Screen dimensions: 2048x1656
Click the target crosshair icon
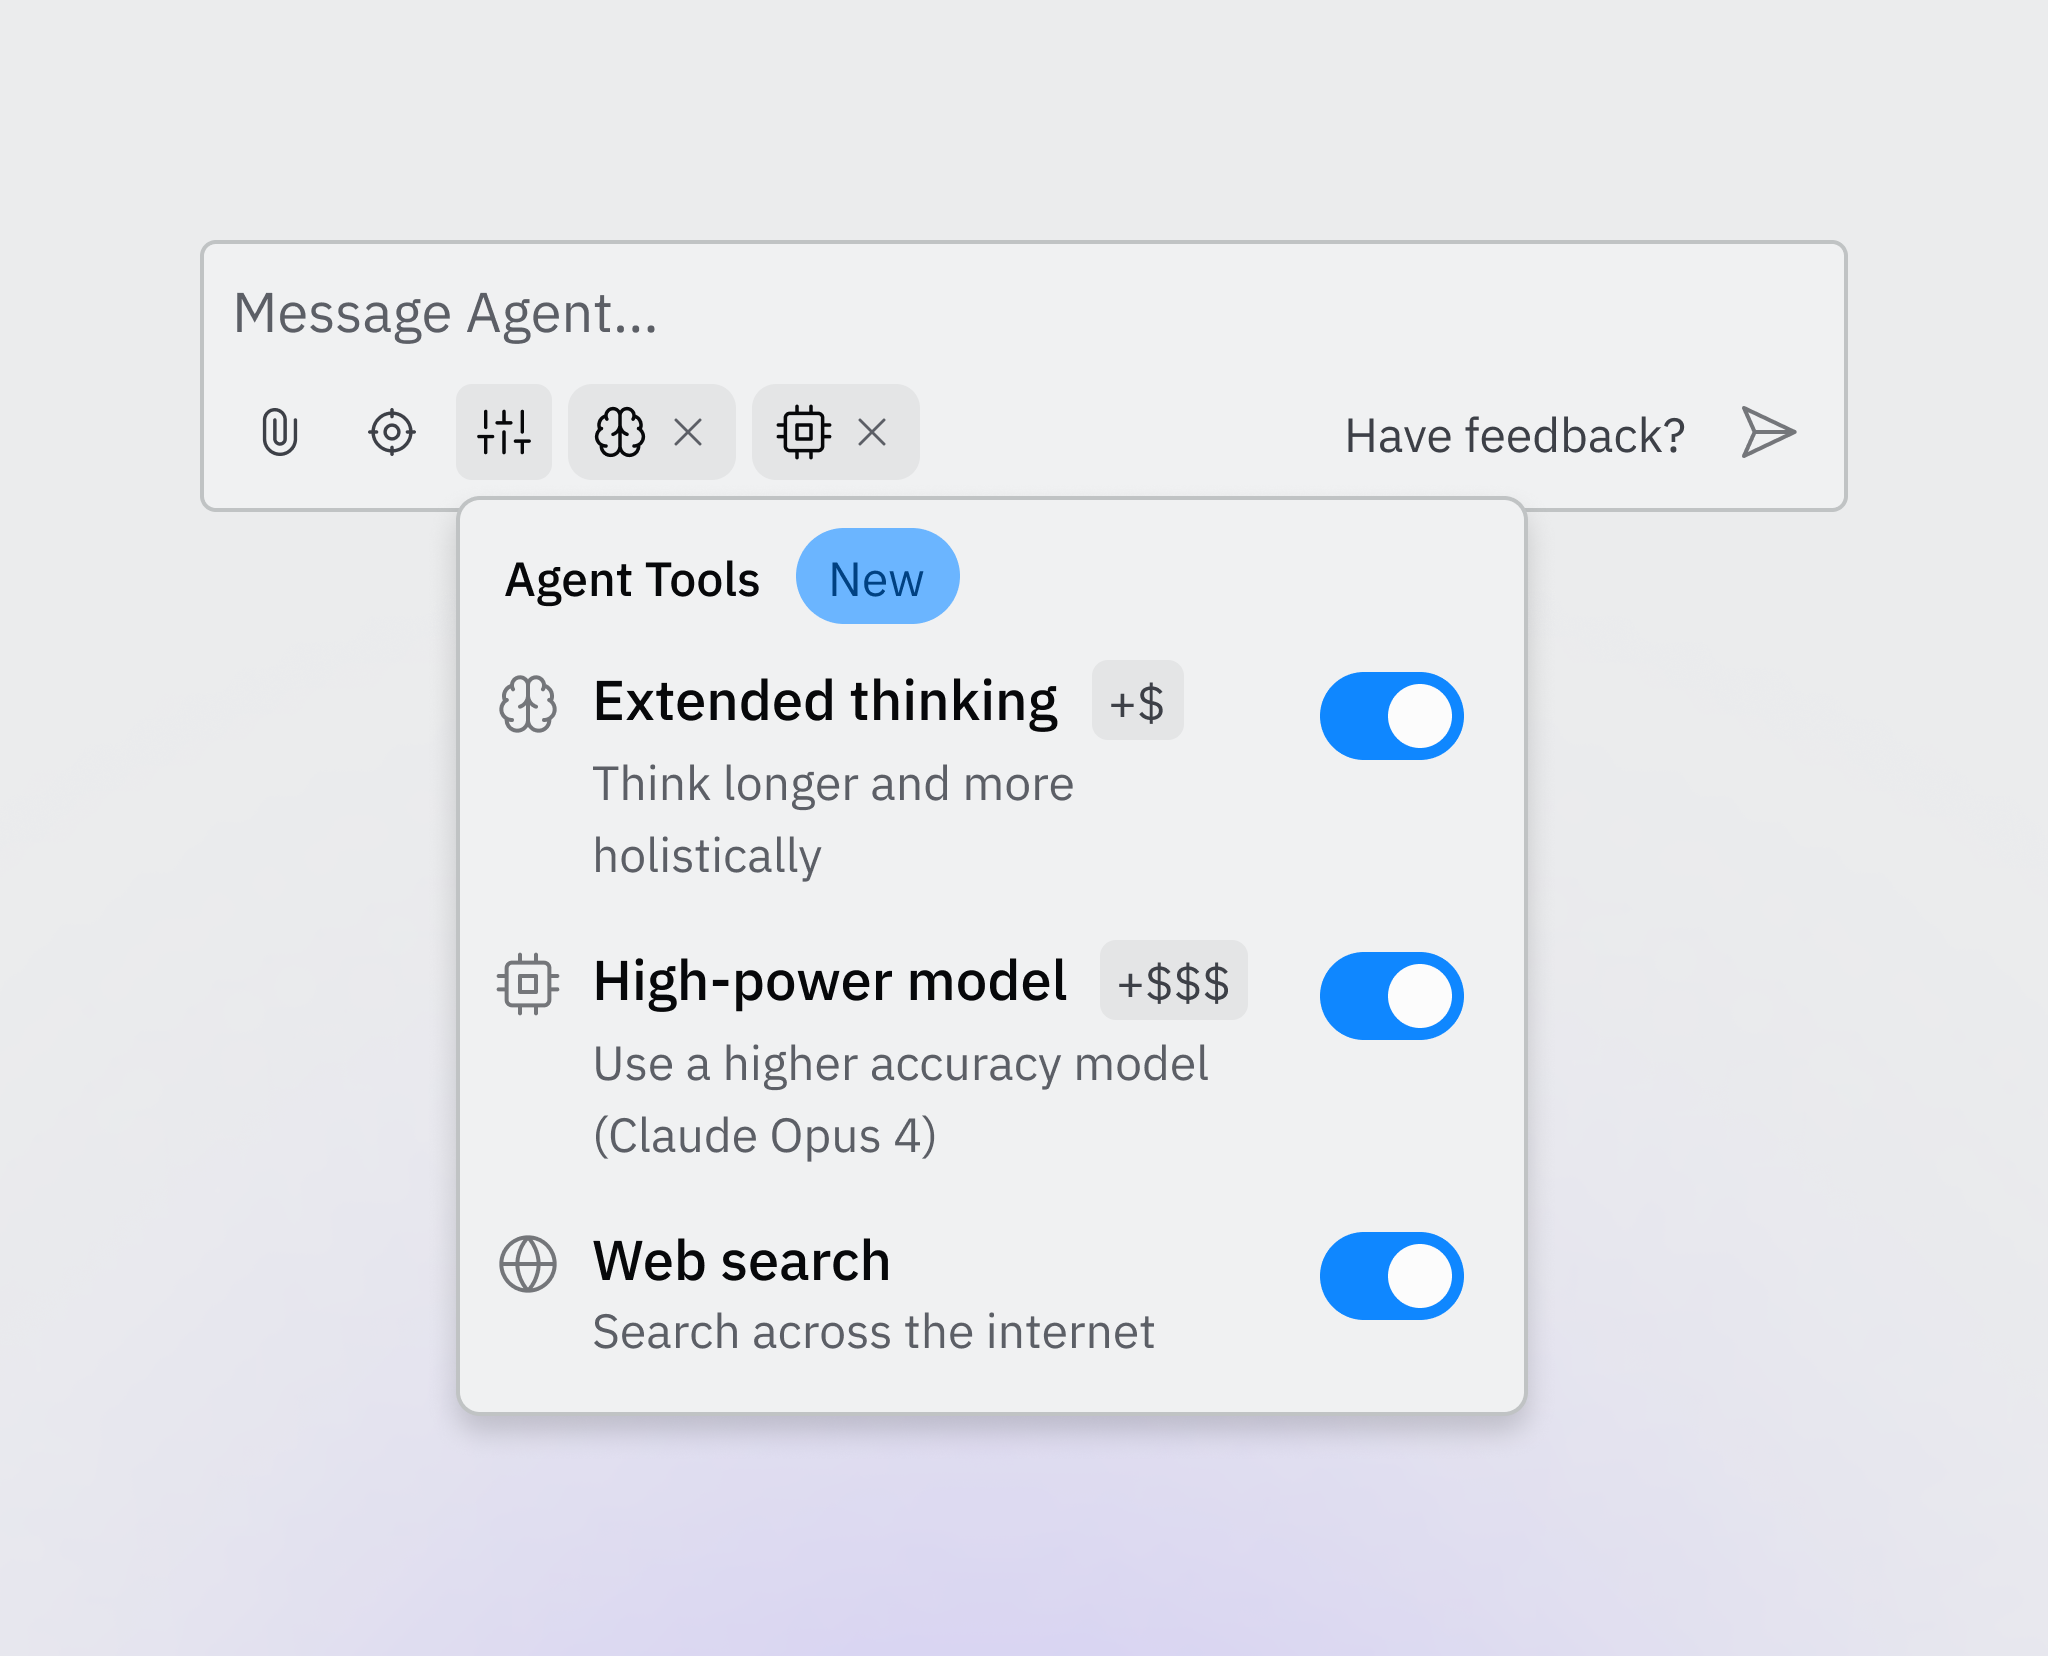[x=392, y=433]
